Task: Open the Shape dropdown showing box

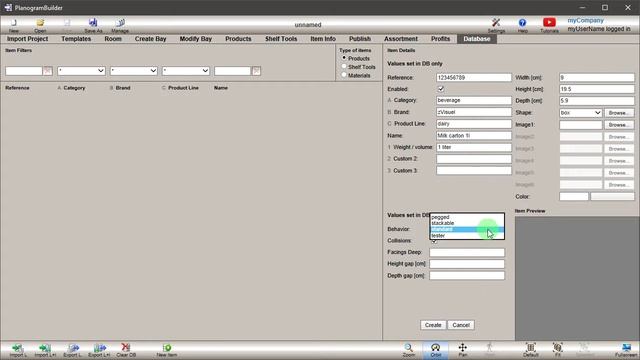Action: click(x=580, y=112)
